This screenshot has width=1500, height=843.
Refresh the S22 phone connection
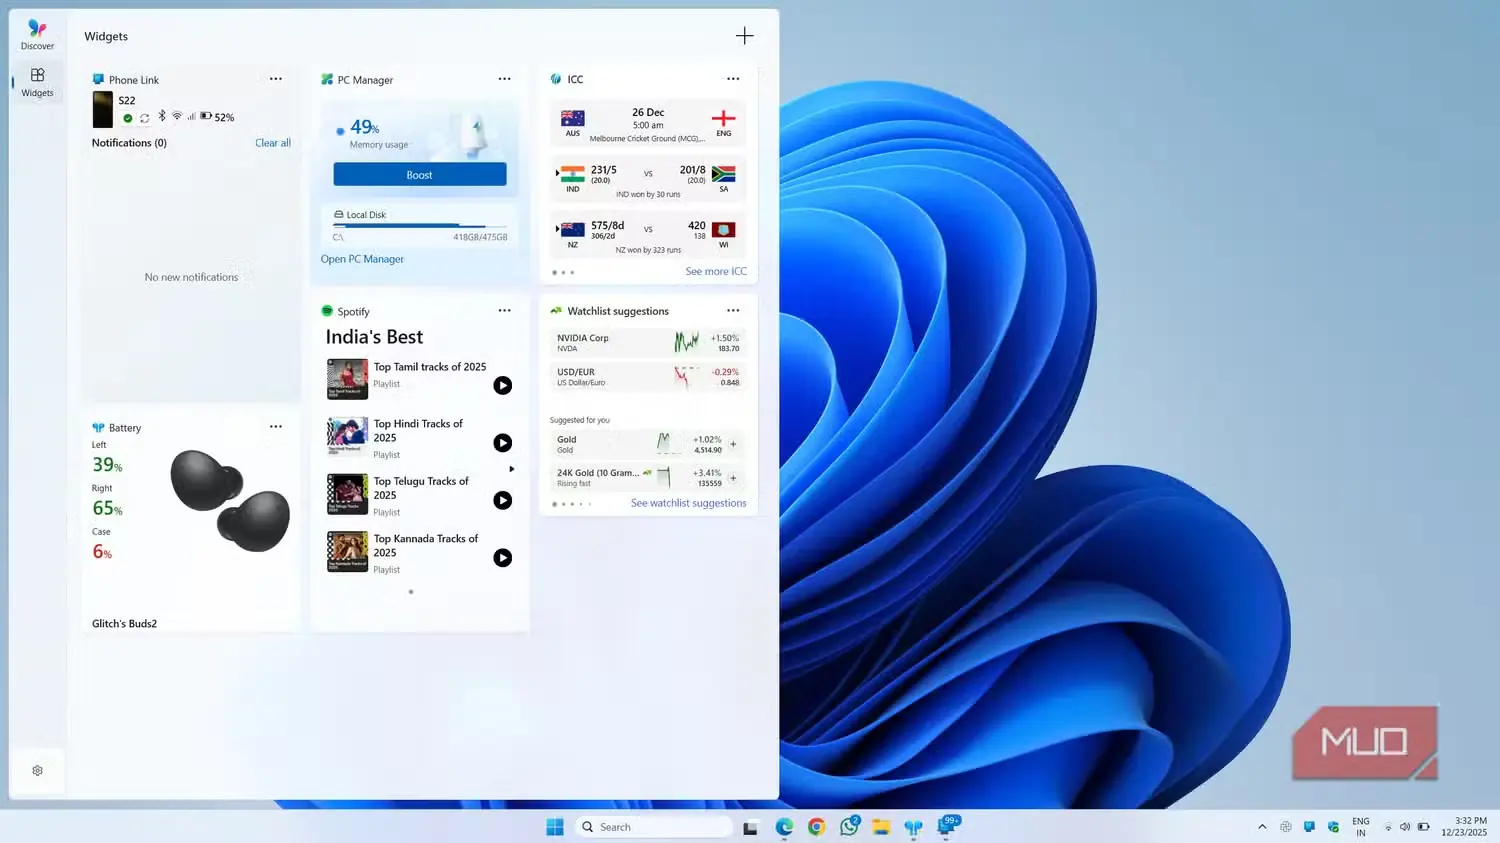(x=144, y=118)
